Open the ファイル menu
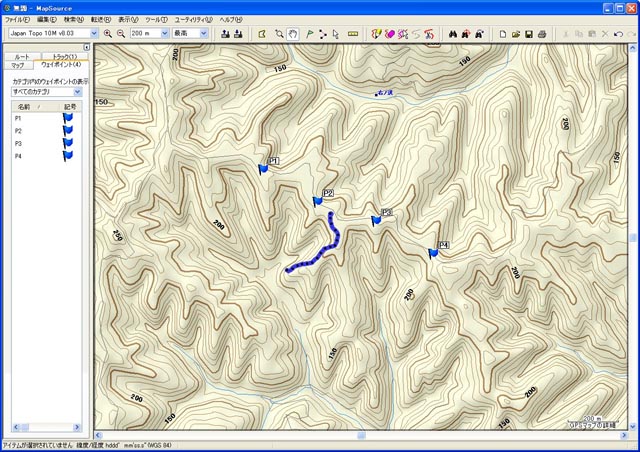 point(17,19)
